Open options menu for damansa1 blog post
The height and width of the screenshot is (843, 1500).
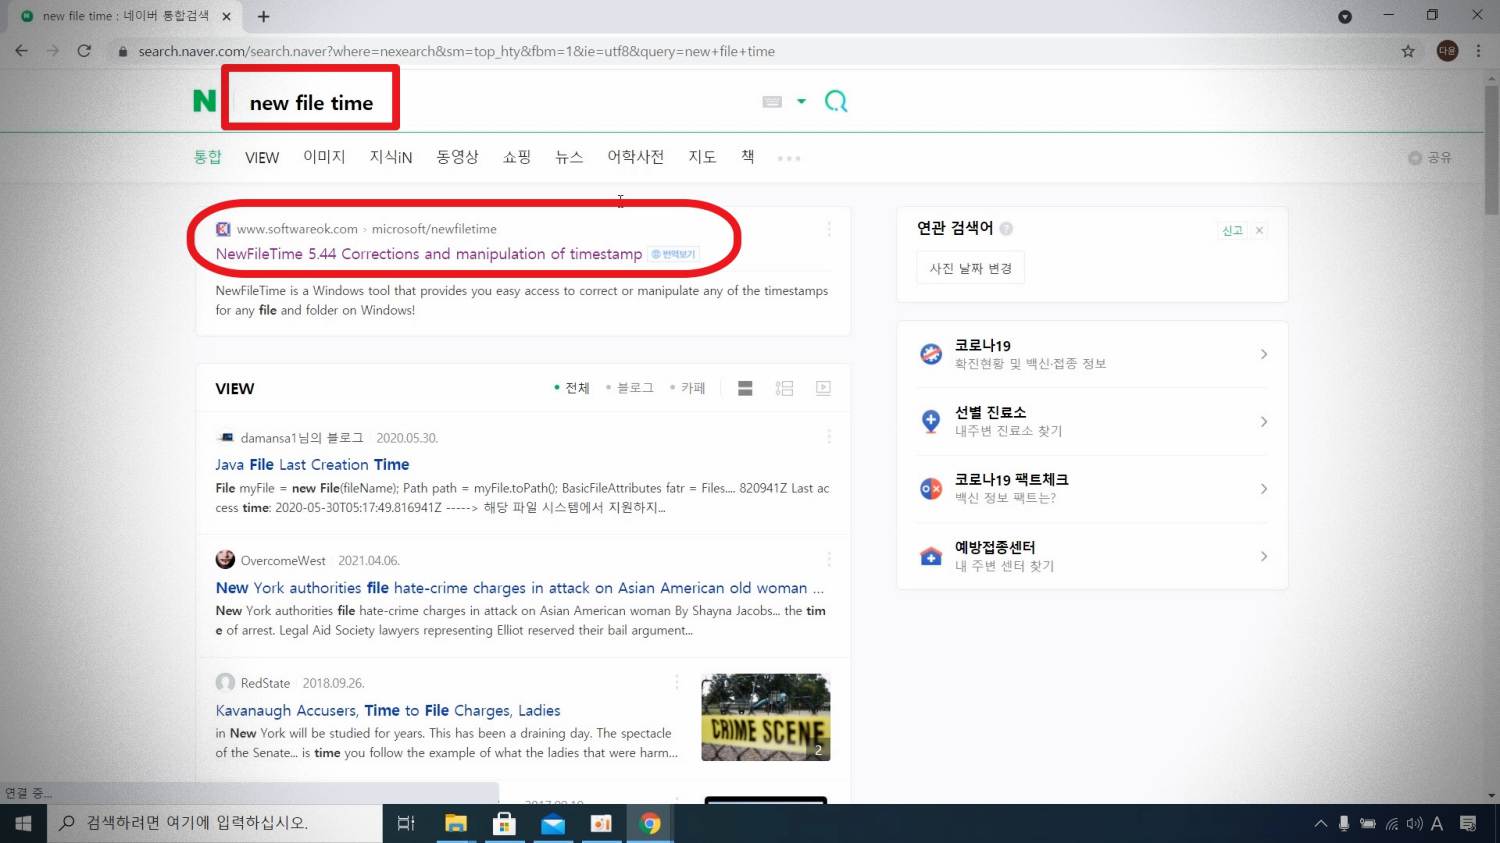pos(829,437)
